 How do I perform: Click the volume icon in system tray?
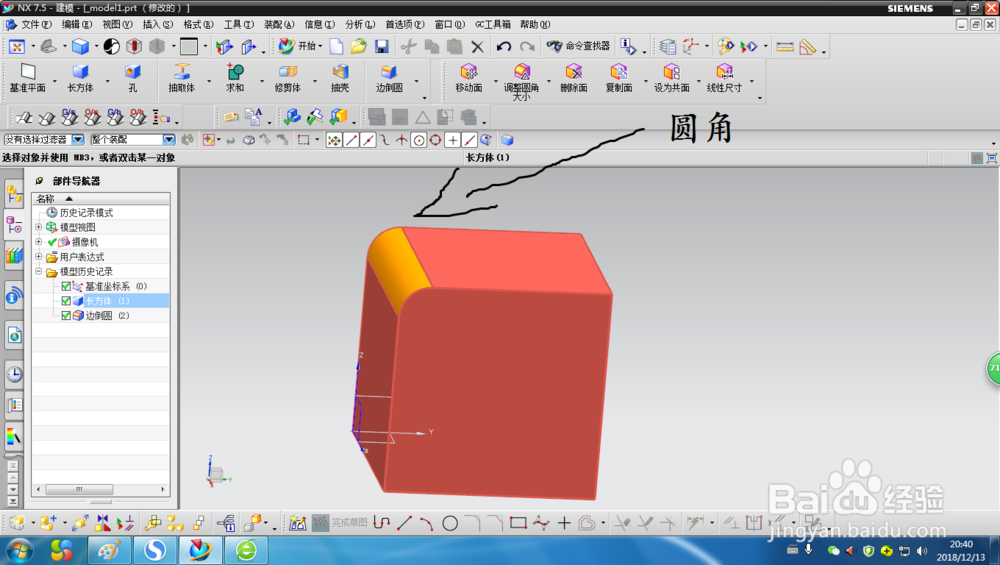[x=922, y=550]
